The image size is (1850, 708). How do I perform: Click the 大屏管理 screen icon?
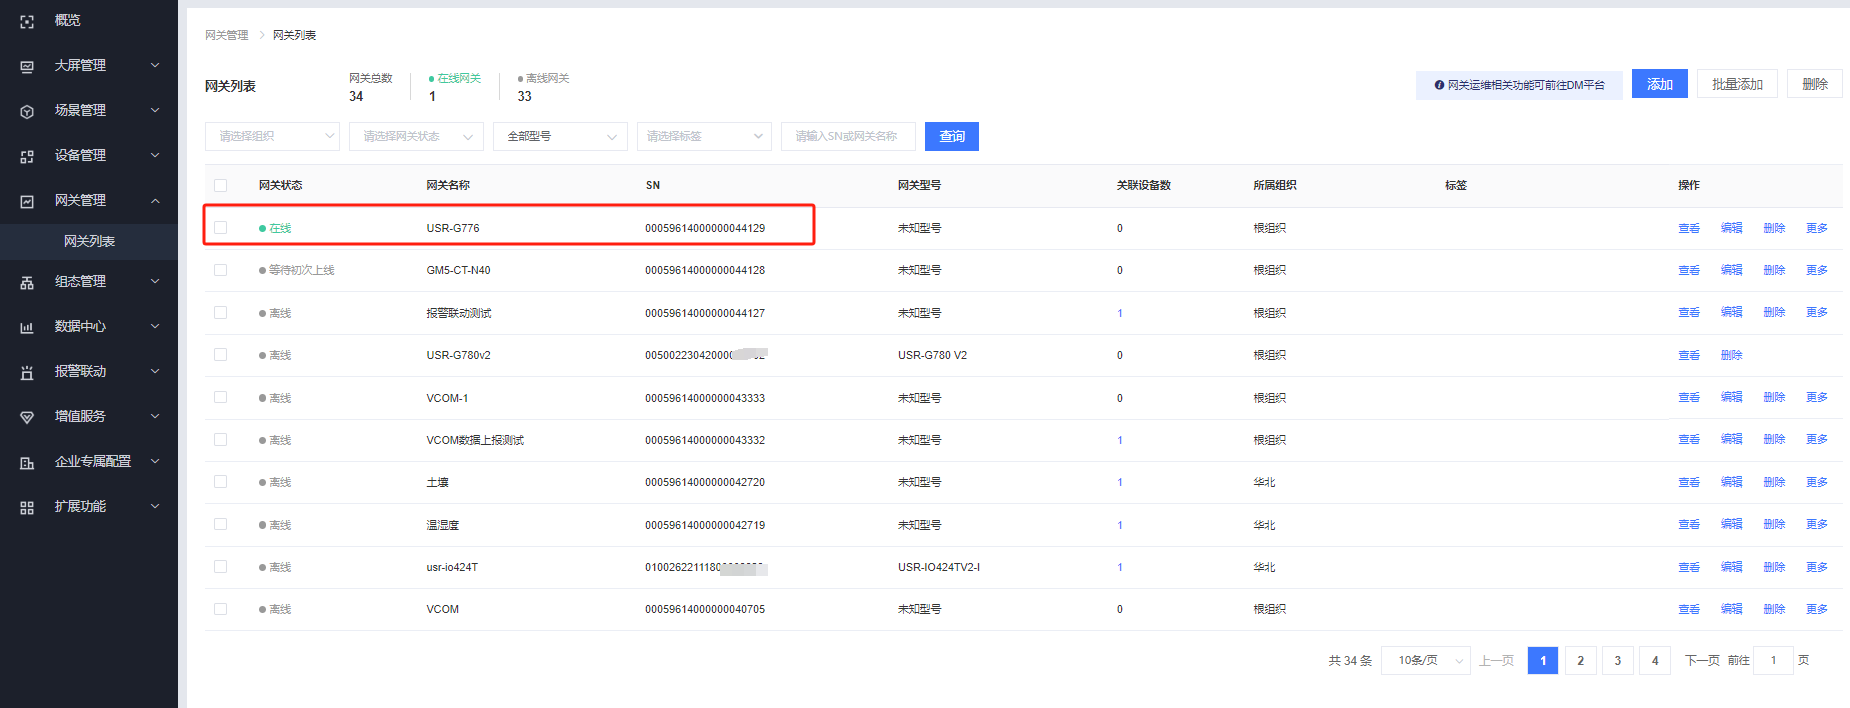[x=27, y=66]
